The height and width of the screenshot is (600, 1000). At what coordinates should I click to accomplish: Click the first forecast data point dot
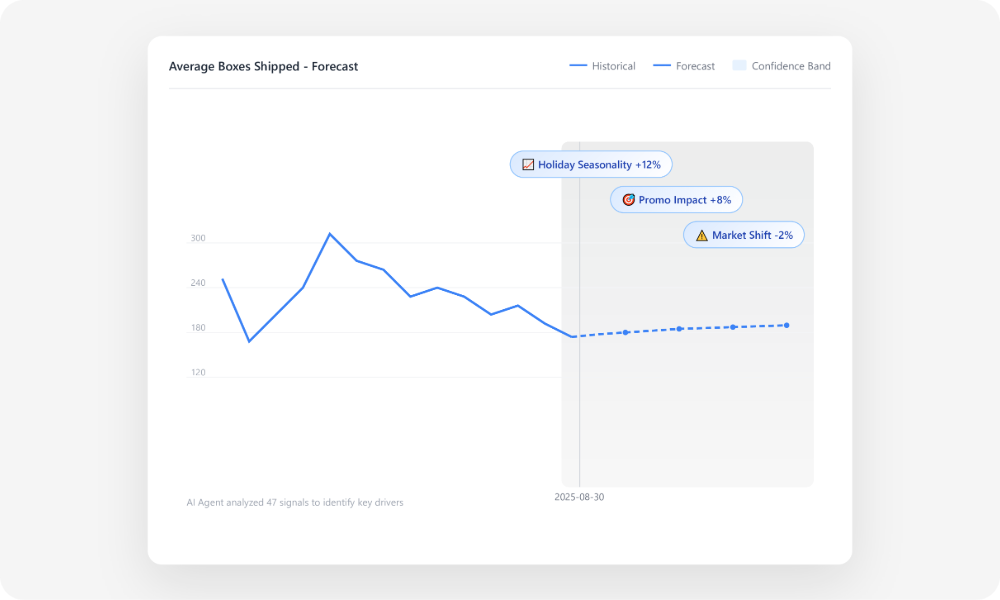click(x=626, y=332)
